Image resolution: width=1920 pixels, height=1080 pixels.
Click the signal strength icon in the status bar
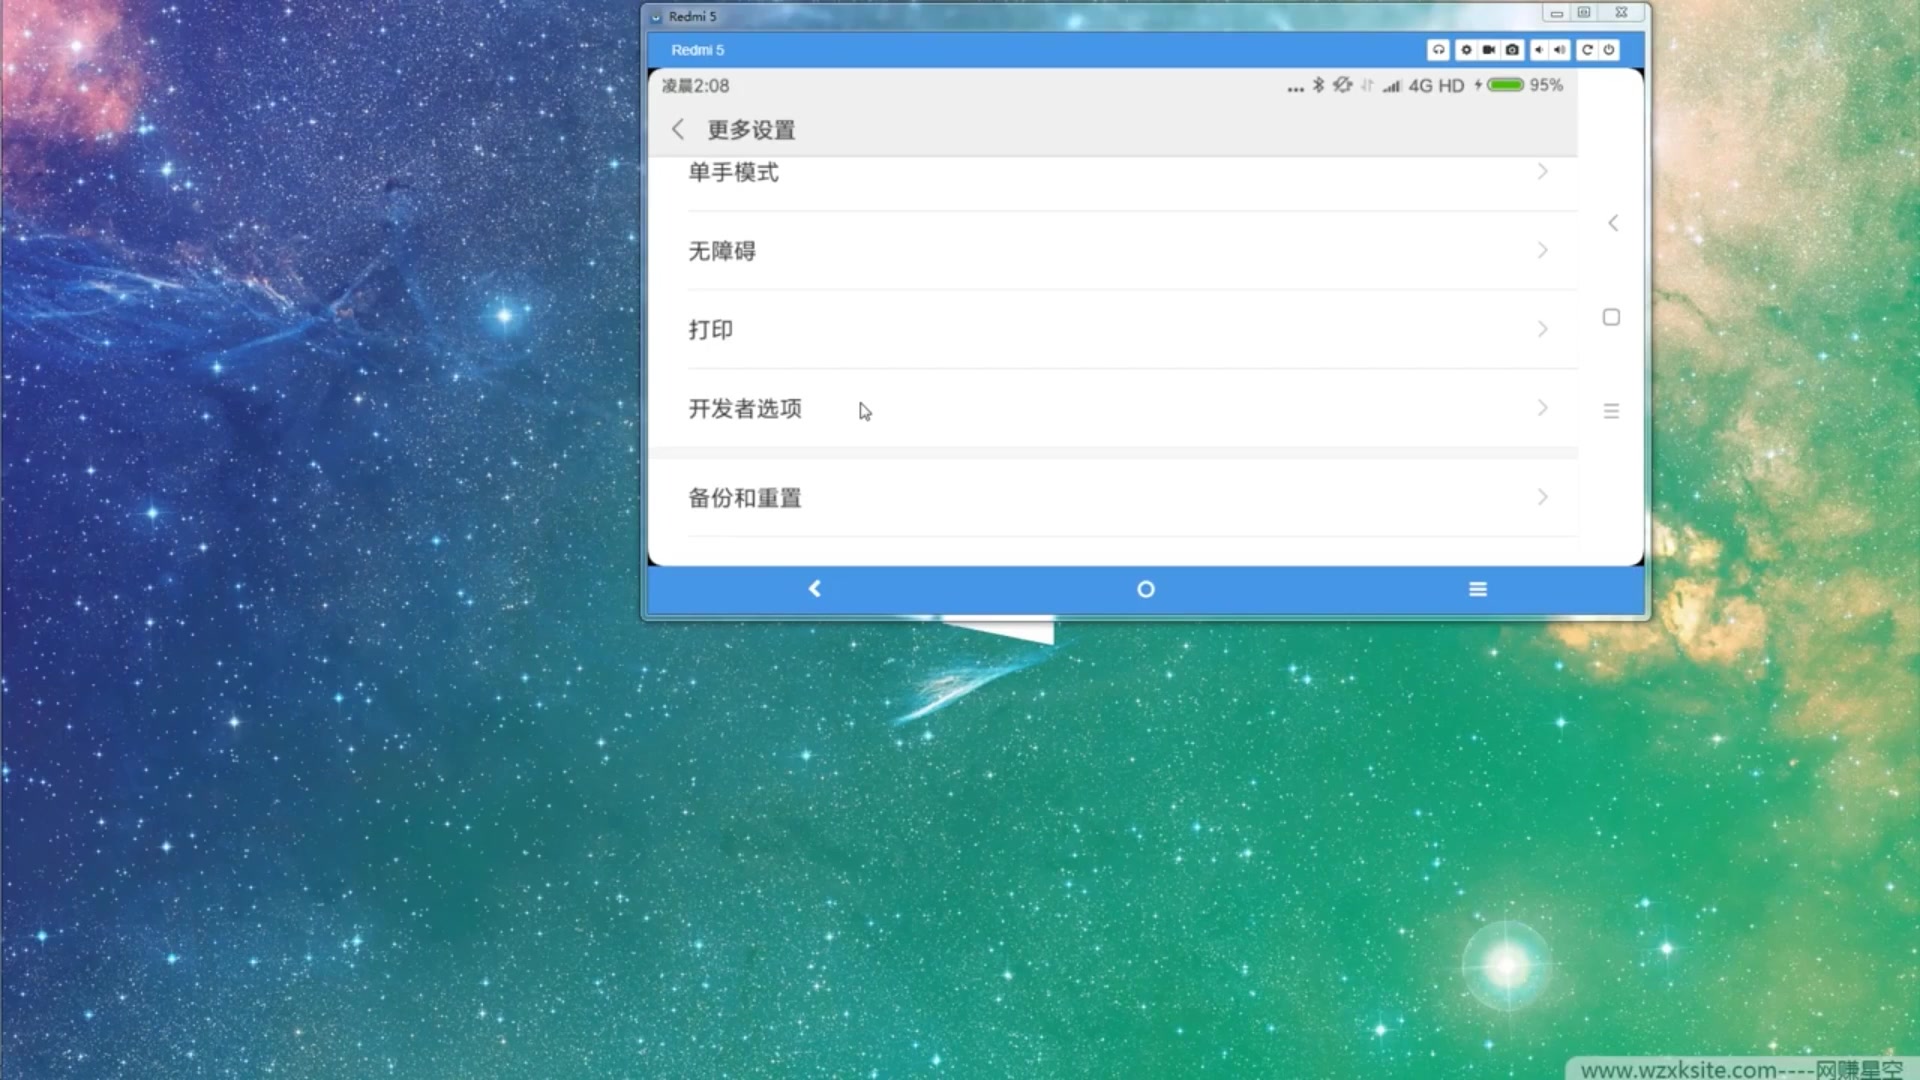[1392, 86]
